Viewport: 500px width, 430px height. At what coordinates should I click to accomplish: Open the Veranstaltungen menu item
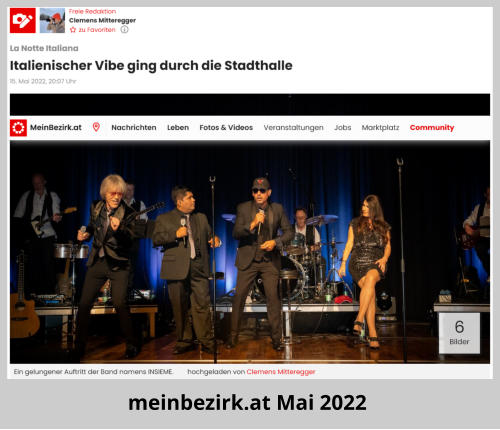pos(293,128)
